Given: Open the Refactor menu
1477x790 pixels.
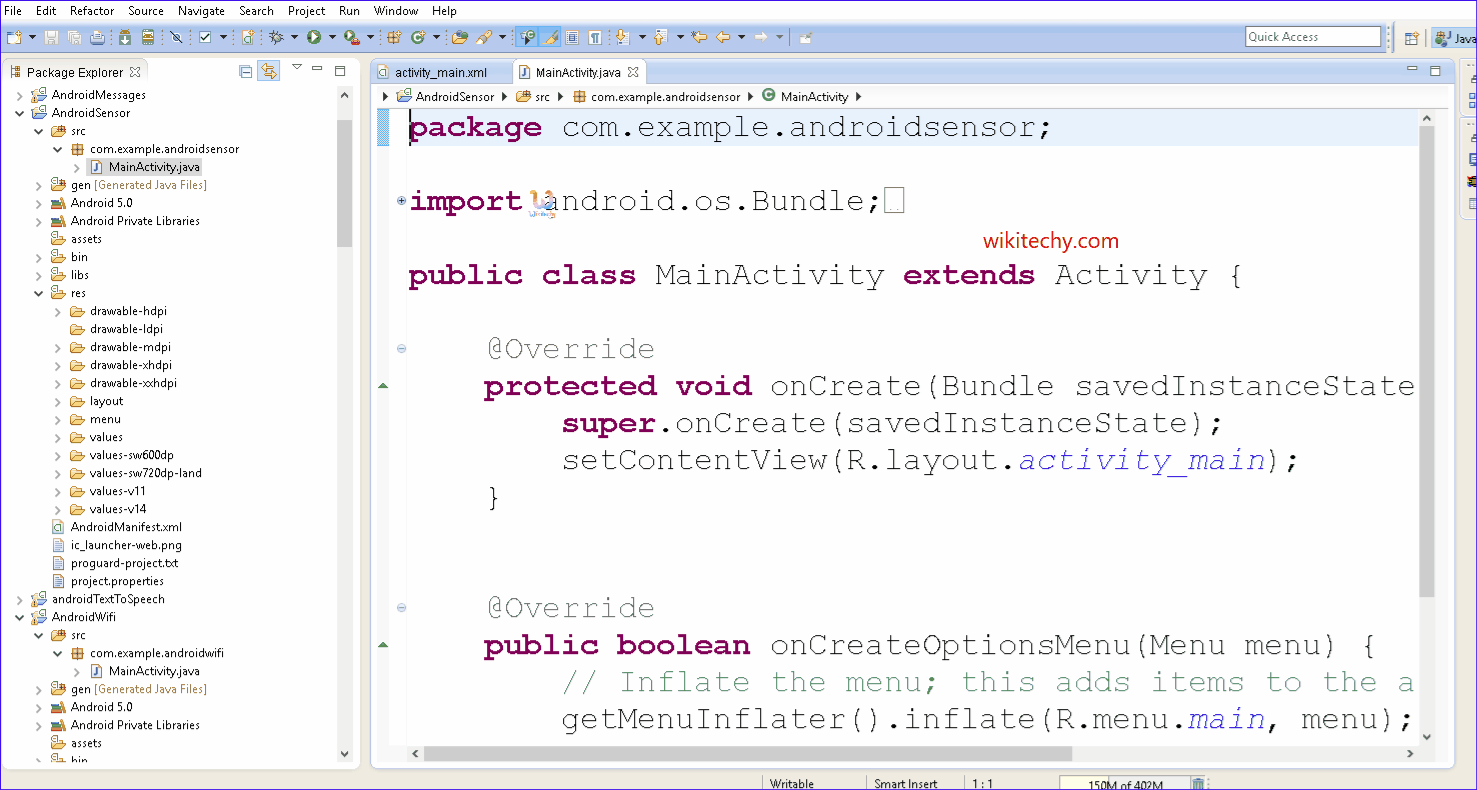Looking at the screenshot, I should (92, 11).
